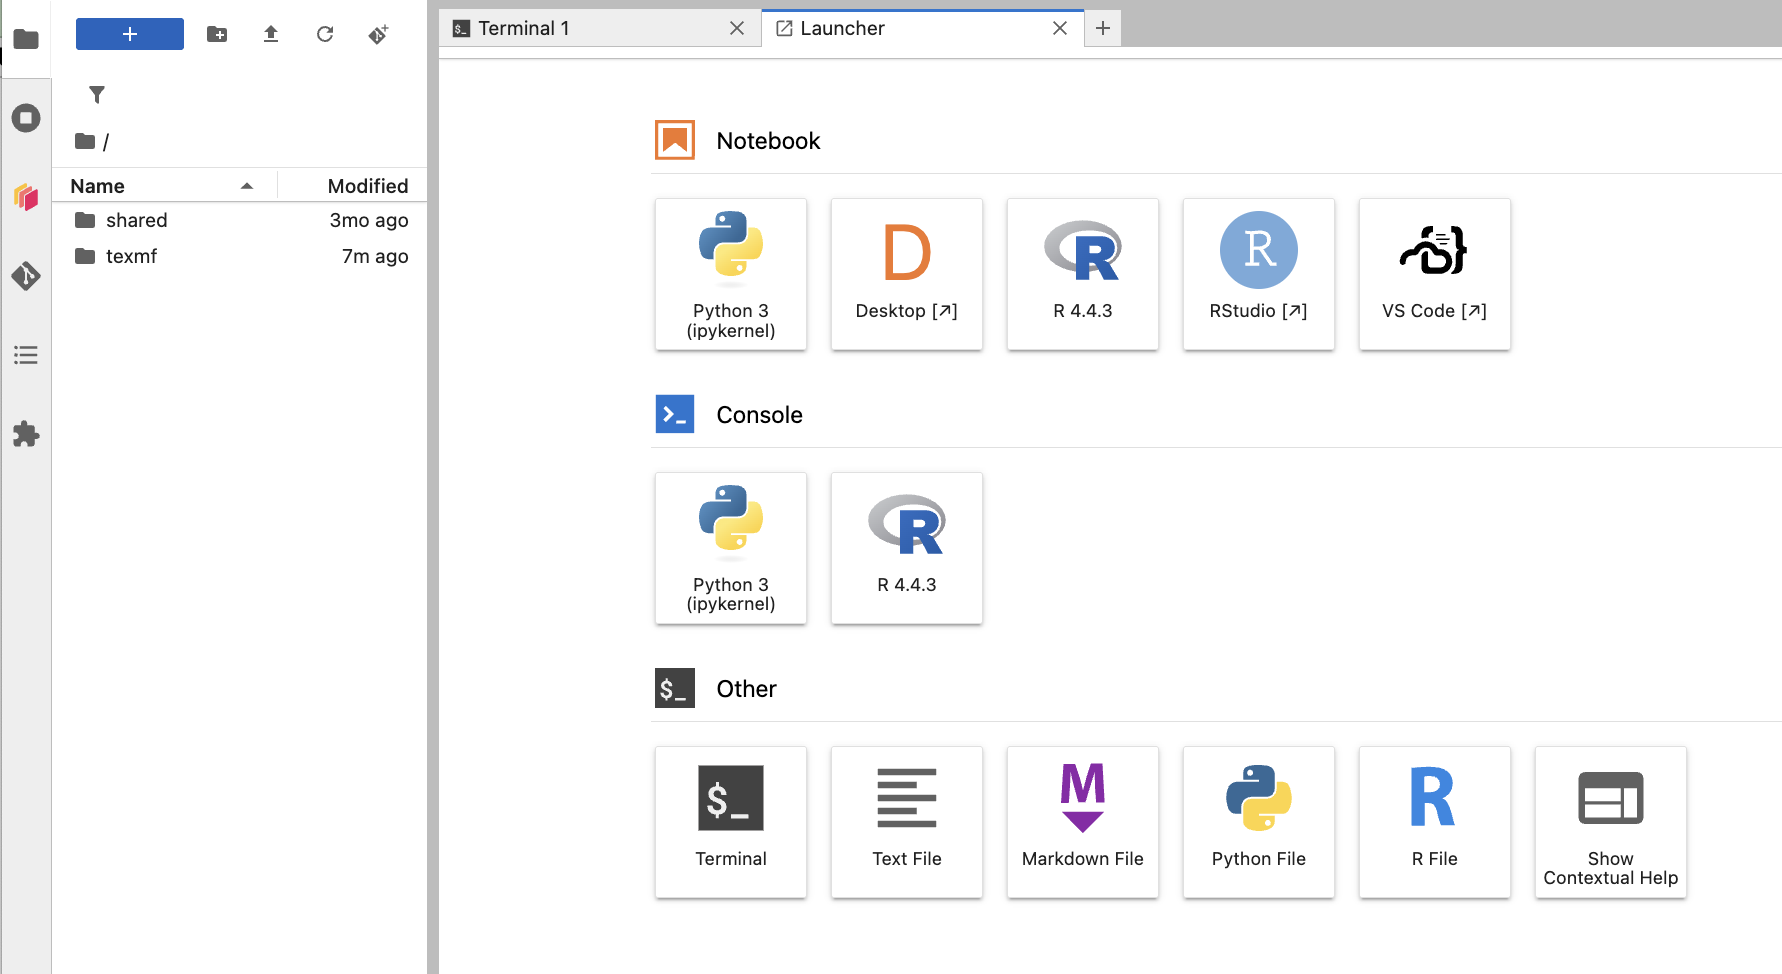This screenshot has width=1782, height=974.
Task: Click the '7m ago' modified time
Action: (375, 256)
